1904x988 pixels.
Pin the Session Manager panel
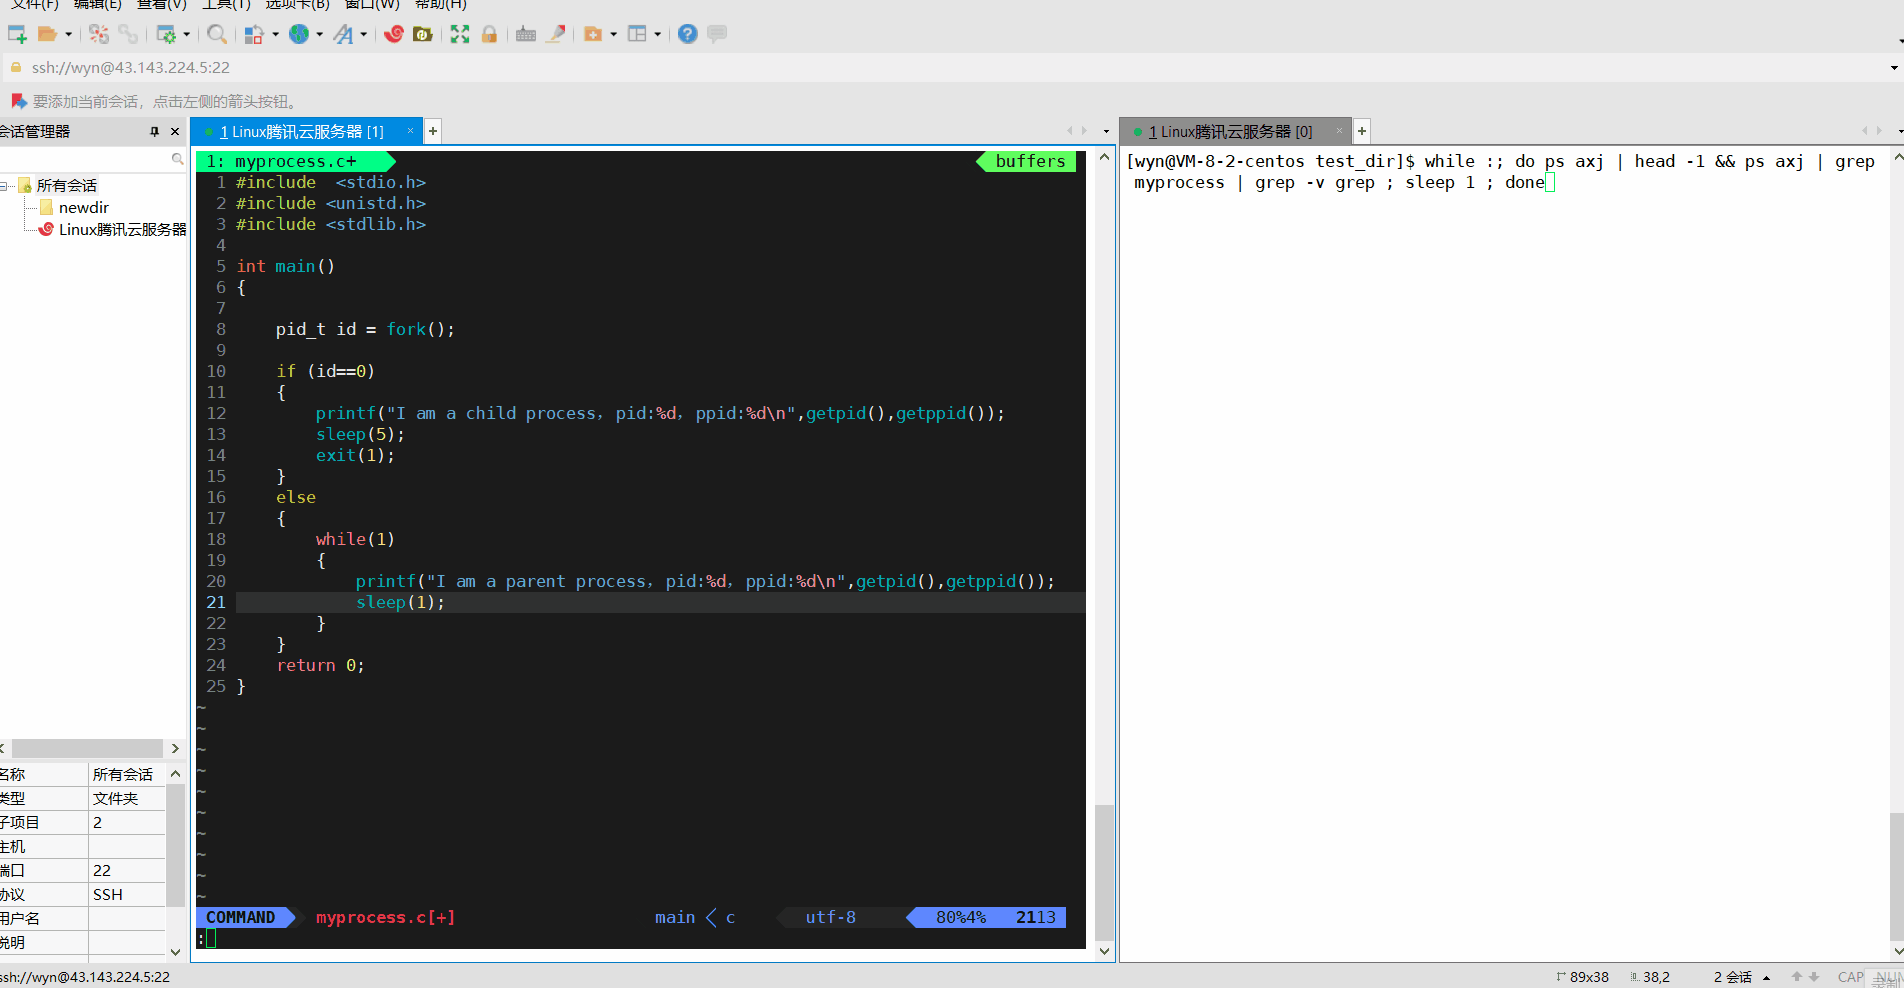click(154, 132)
